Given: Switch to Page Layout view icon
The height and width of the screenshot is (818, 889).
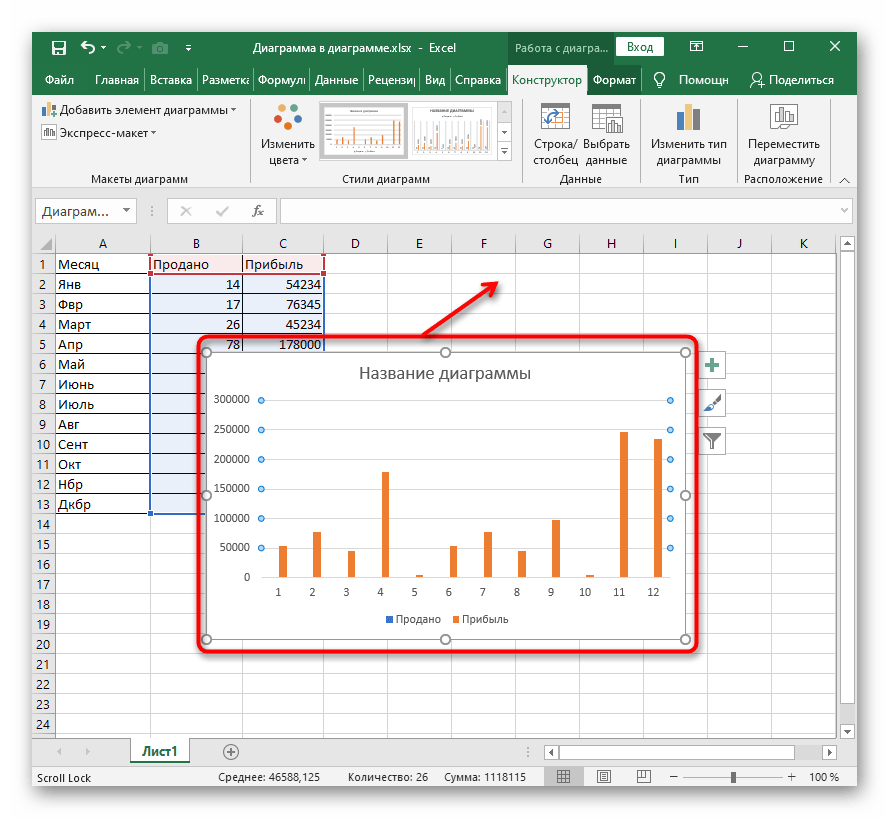Looking at the screenshot, I should coord(604,777).
